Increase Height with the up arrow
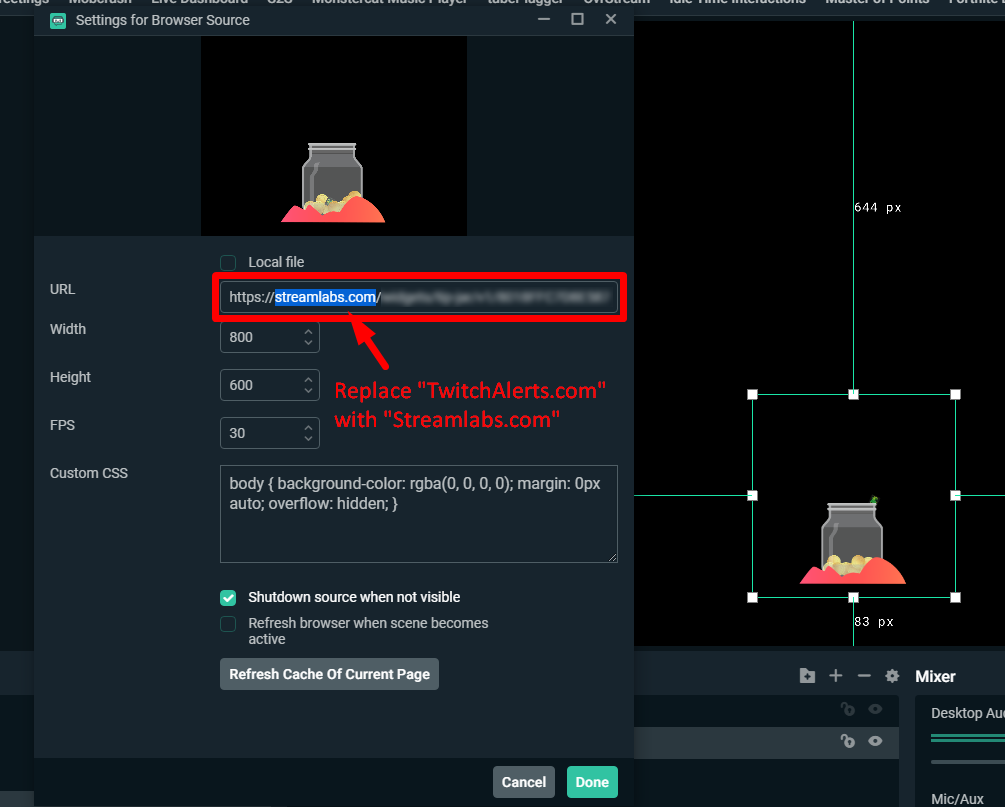 click(x=308, y=379)
